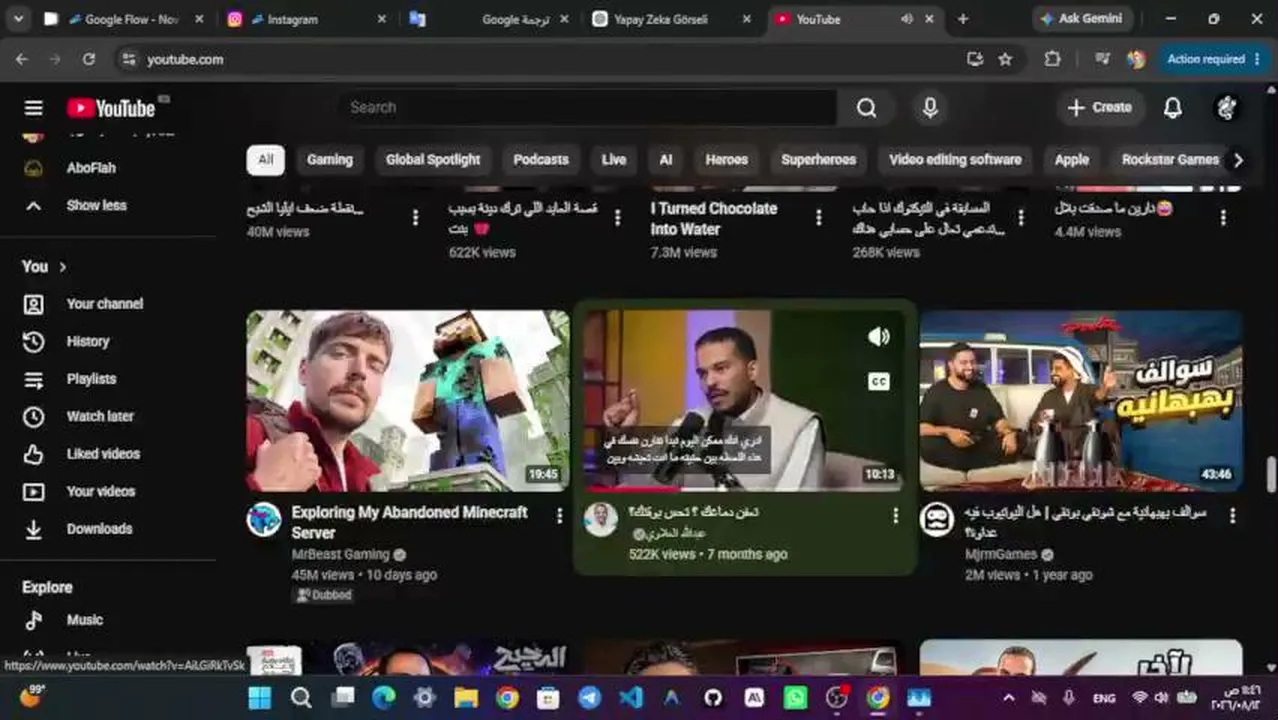Select the Rockstar Games chip
Image resolution: width=1278 pixels, height=720 pixels.
tap(1169, 160)
